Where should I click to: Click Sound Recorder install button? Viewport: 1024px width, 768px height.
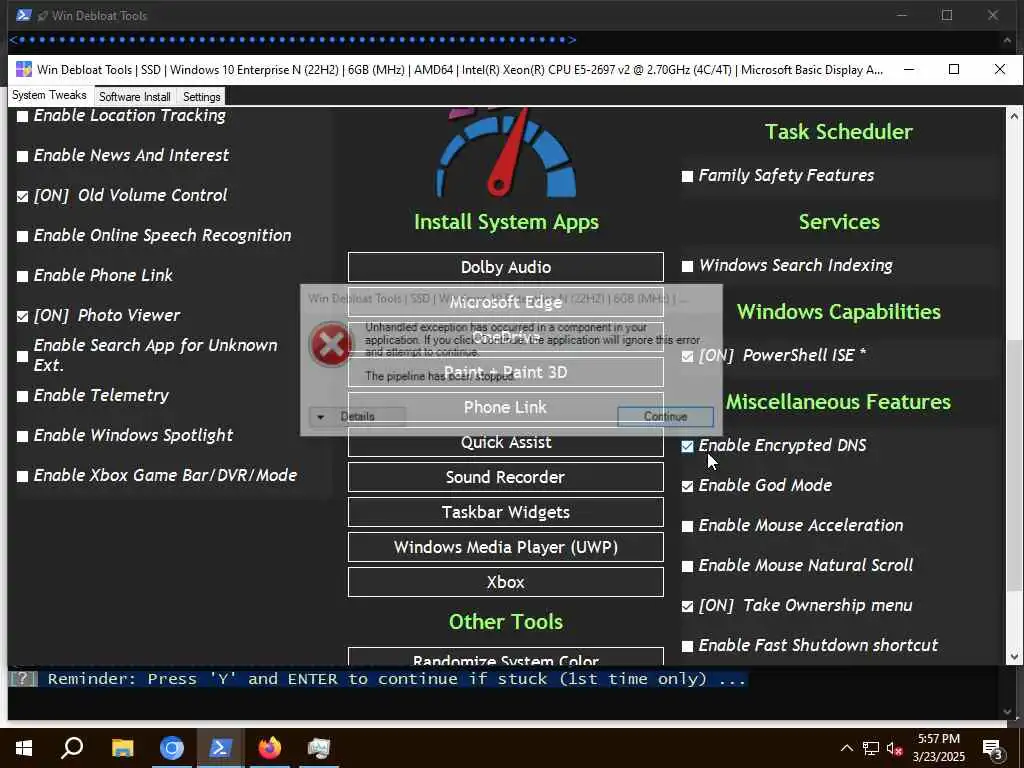point(505,477)
